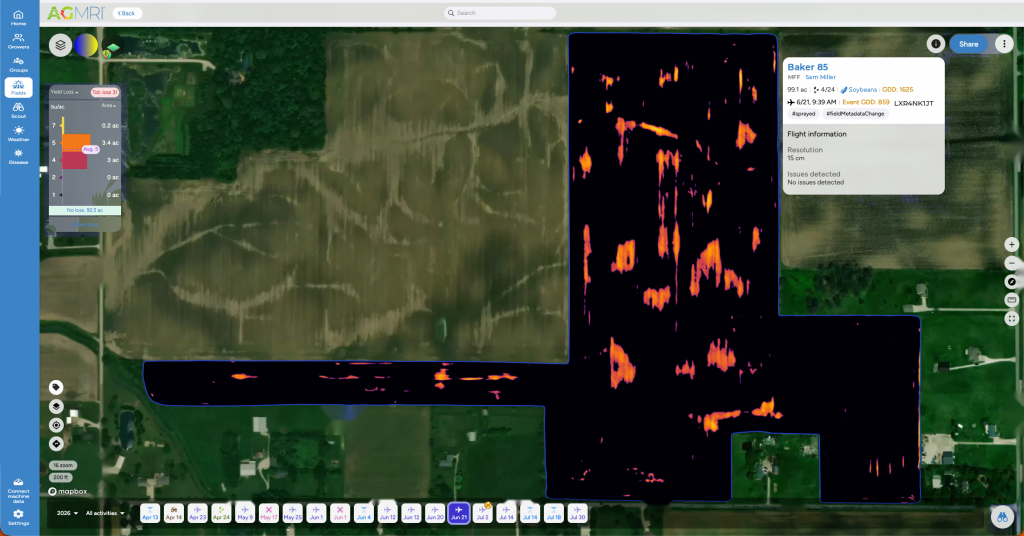The height and width of the screenshot is (536, 1024).
Task: Click the Share button
Action: [x=968, y=44]
